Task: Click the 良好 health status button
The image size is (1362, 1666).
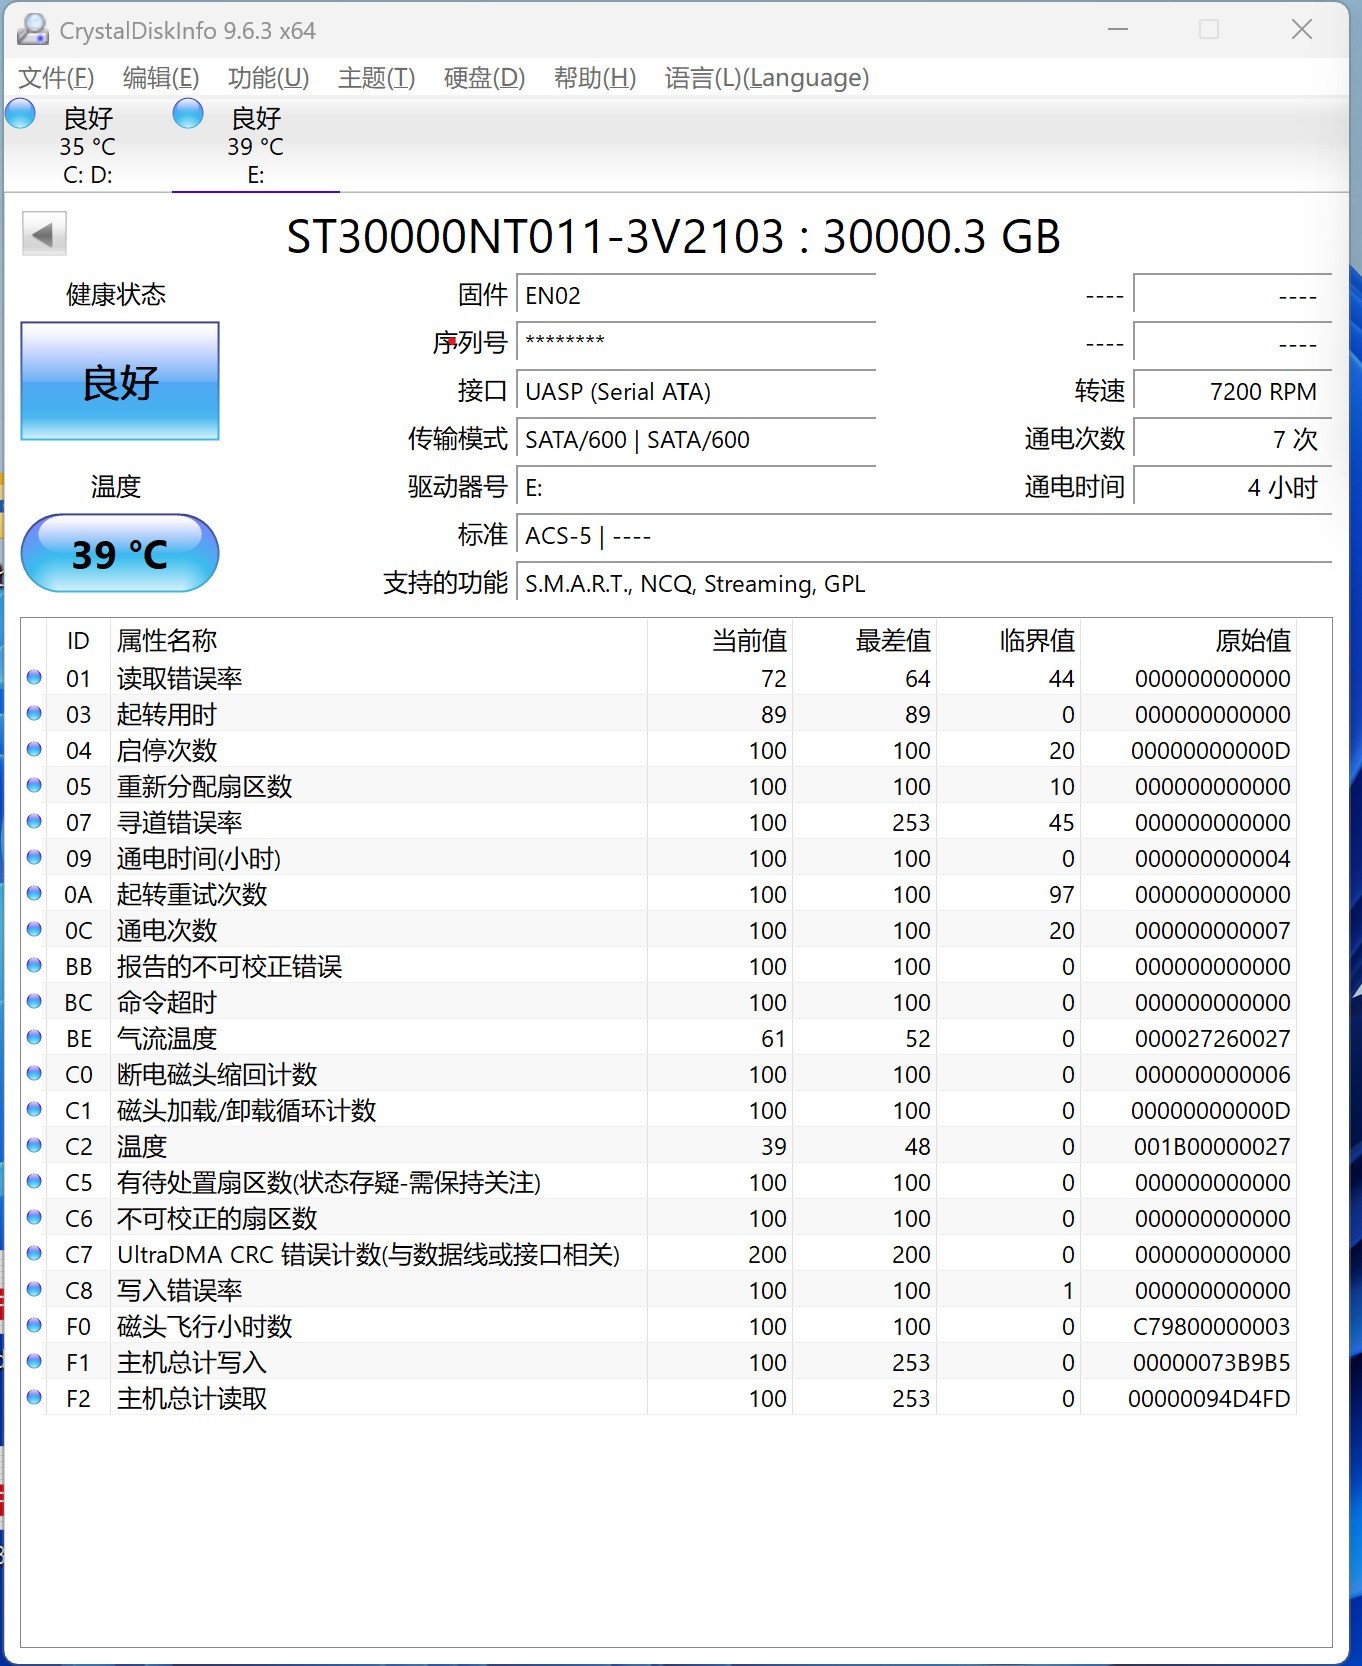Action: coord(120,381)
